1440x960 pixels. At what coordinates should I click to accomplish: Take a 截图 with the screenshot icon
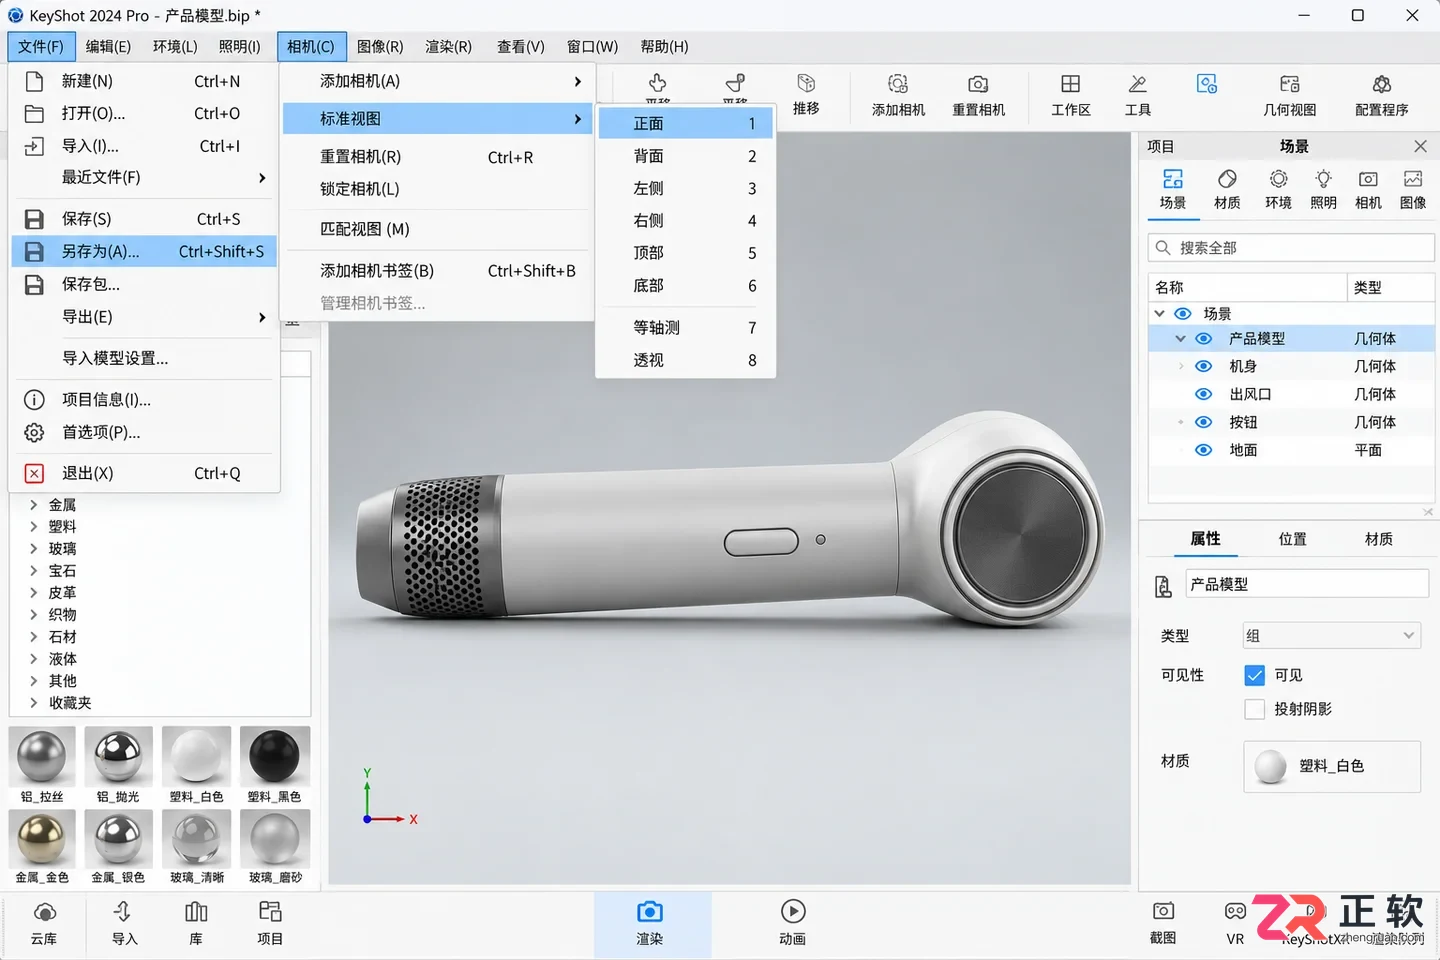tap(1163, 912)
